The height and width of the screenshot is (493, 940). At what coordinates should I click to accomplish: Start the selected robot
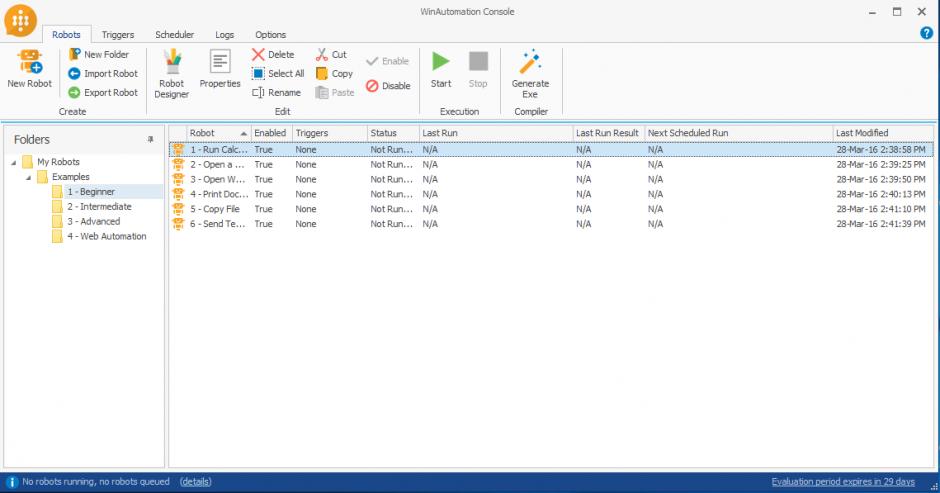441,70
